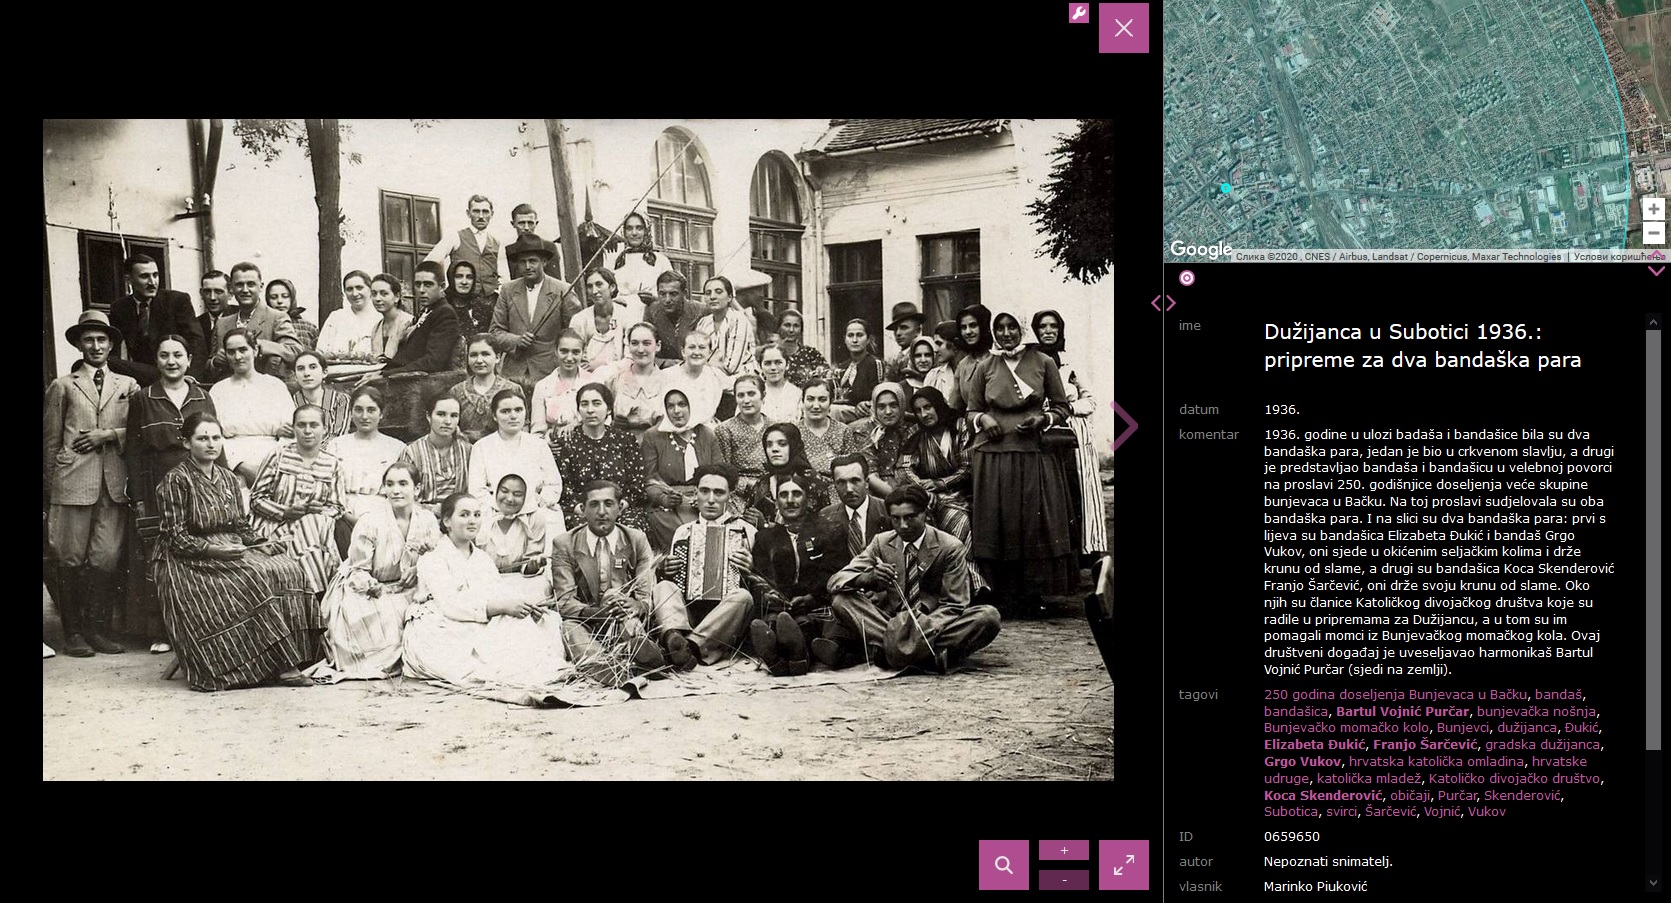Expand upward using the pink up chevron
The width and height of the screenshot is (1671, 903).
[1656, 252]
